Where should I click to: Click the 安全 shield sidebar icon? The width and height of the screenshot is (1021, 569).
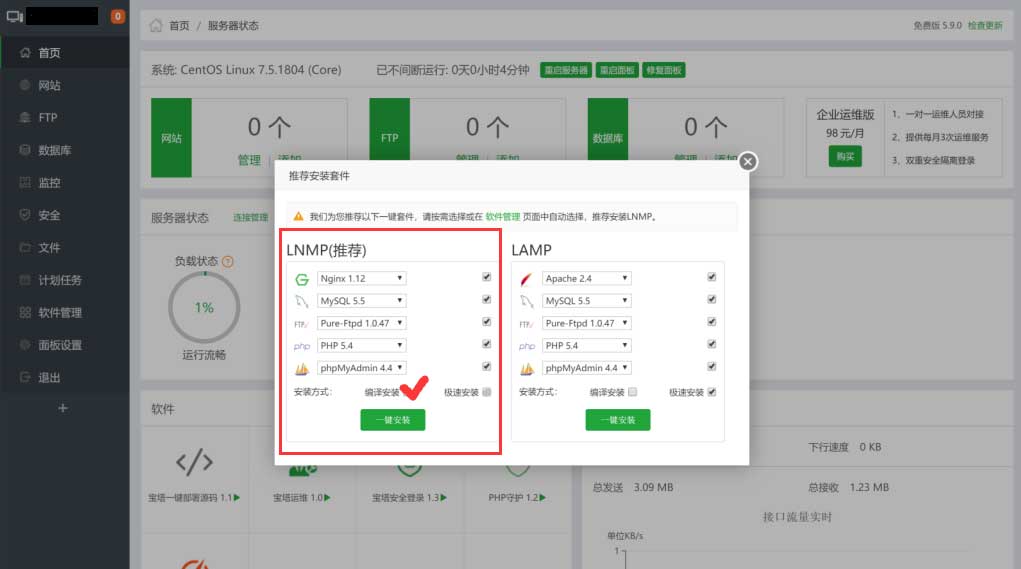point(25,215)
